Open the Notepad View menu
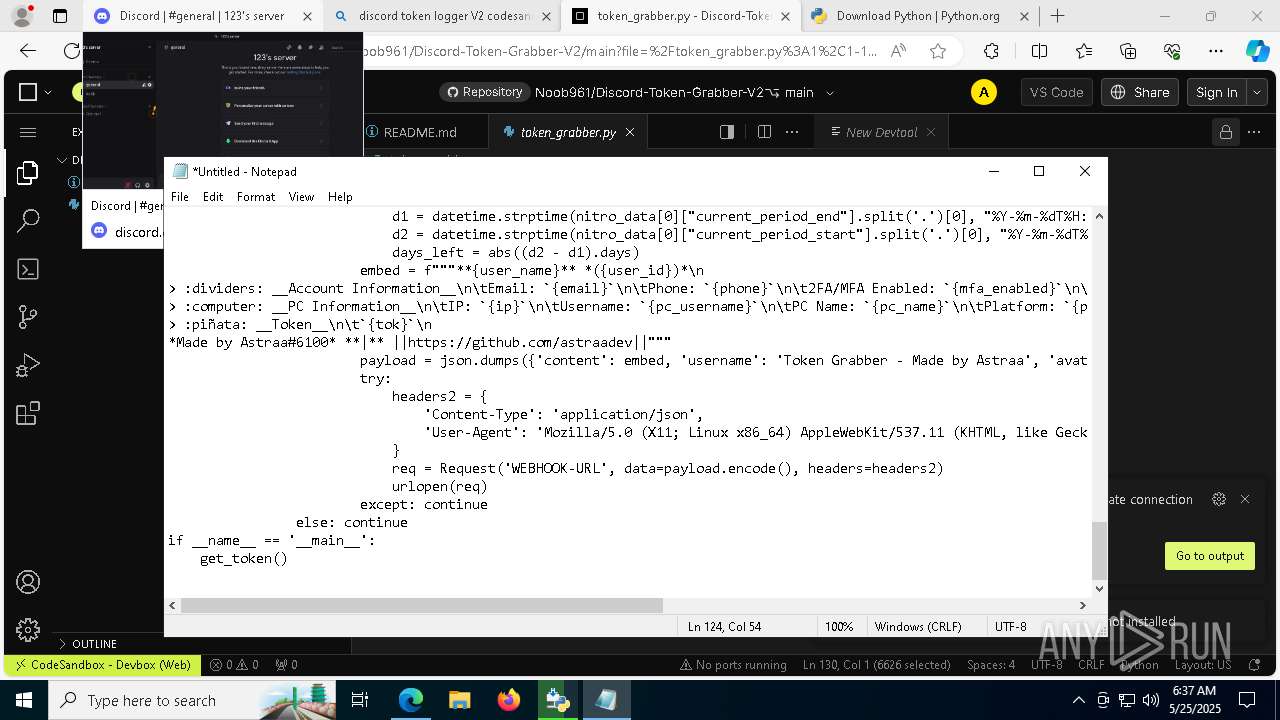Viewport: 1280px width, 720px height. (301, 197)
